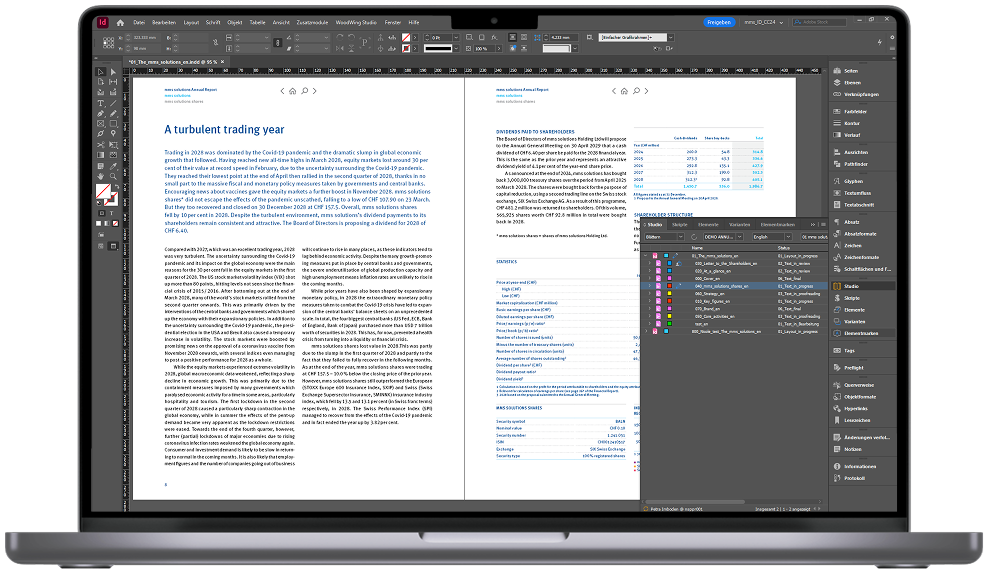Switch to the Skripte tab
Viewport: 988px width, 574px height.
[680, 225]
